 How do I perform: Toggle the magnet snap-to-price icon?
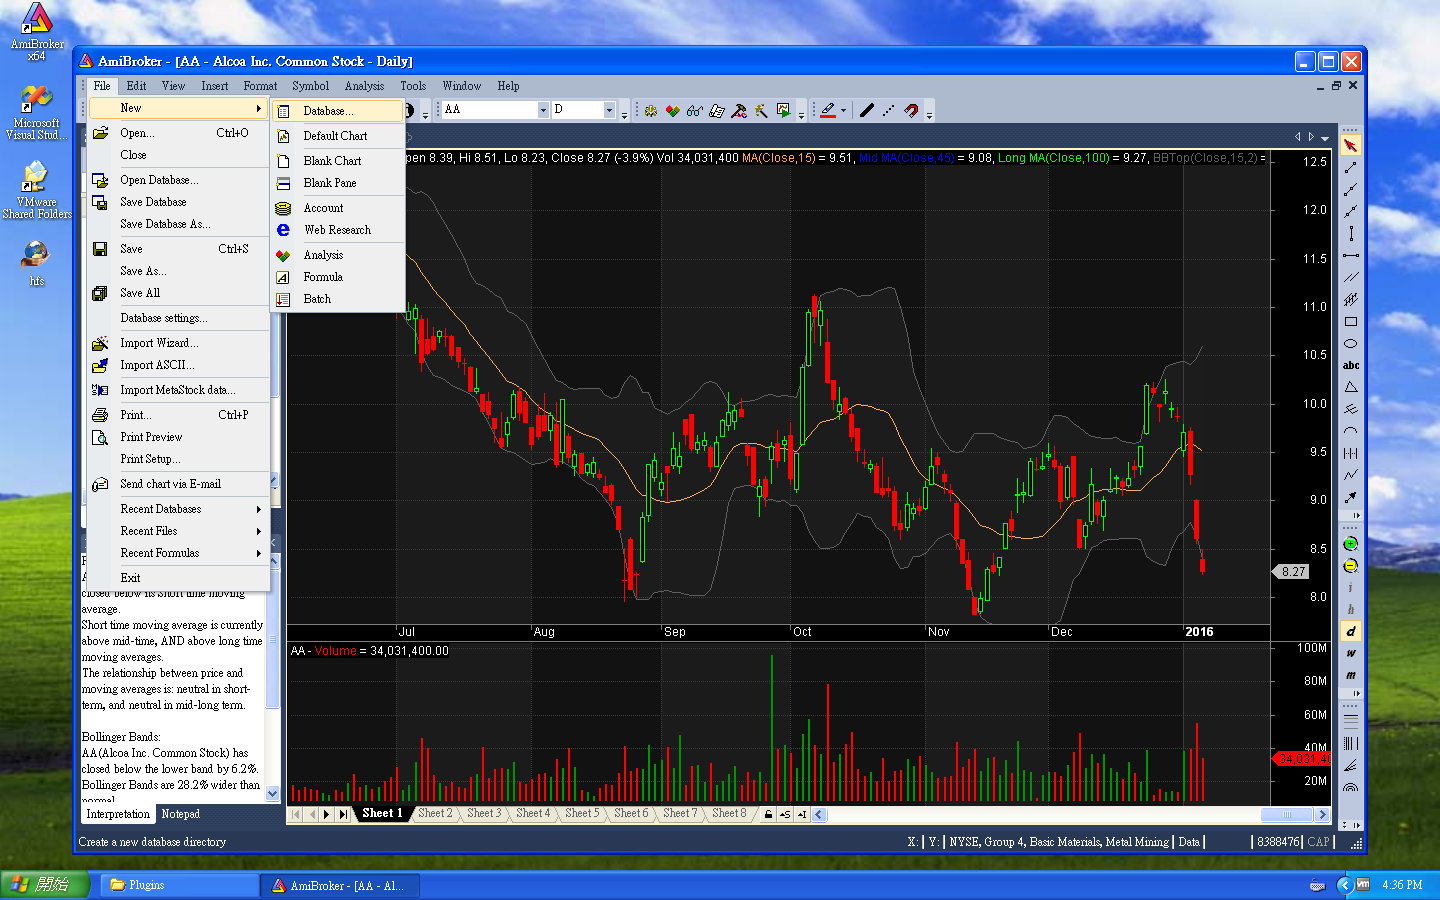(x=911, y=111)
